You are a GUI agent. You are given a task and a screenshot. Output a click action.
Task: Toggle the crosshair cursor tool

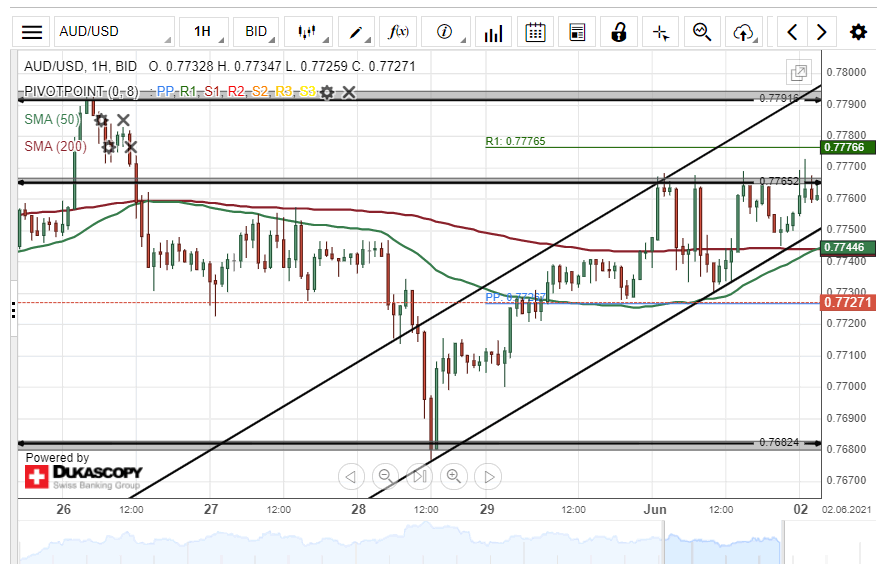[x=660, y=32]
